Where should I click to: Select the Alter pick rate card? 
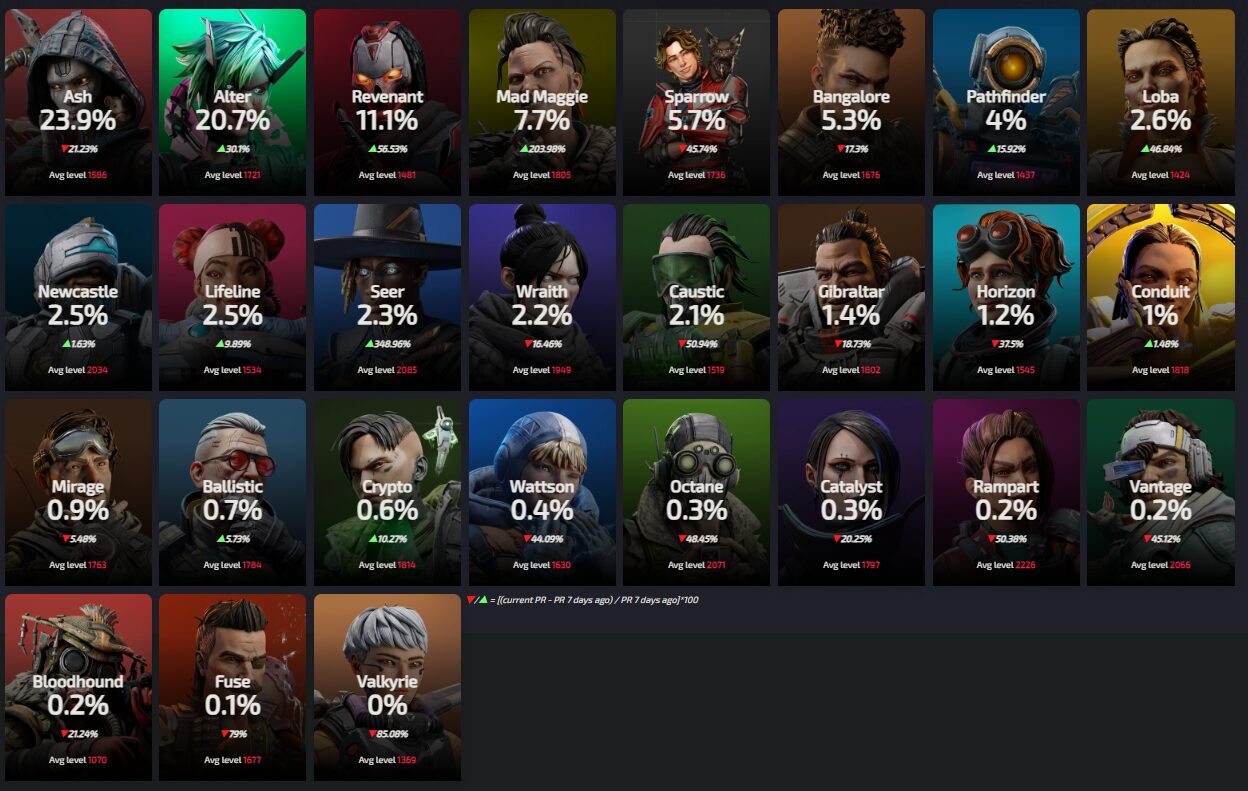click(232, 103)
